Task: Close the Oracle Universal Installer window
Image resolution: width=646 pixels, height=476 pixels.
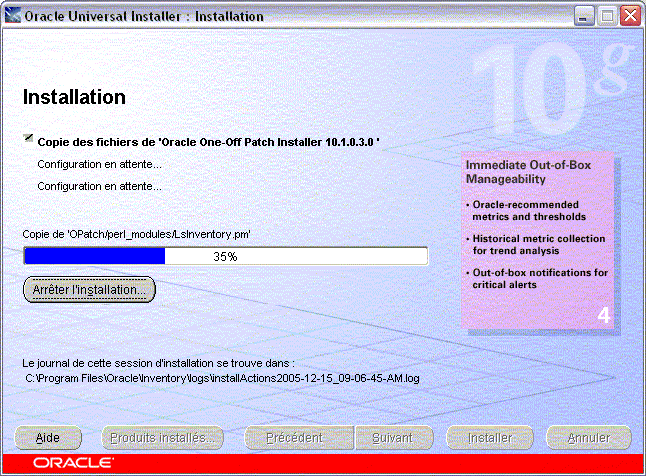Action: point(630,16)
